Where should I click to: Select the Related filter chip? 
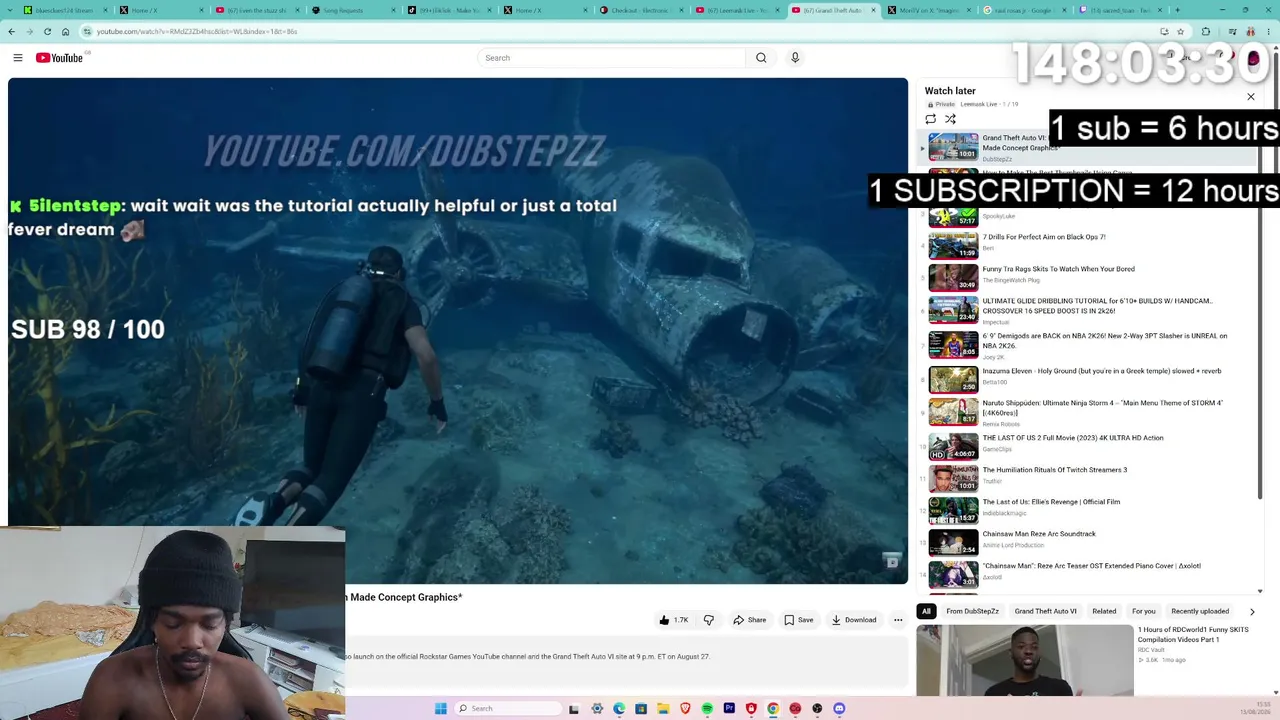point(1104,611)
